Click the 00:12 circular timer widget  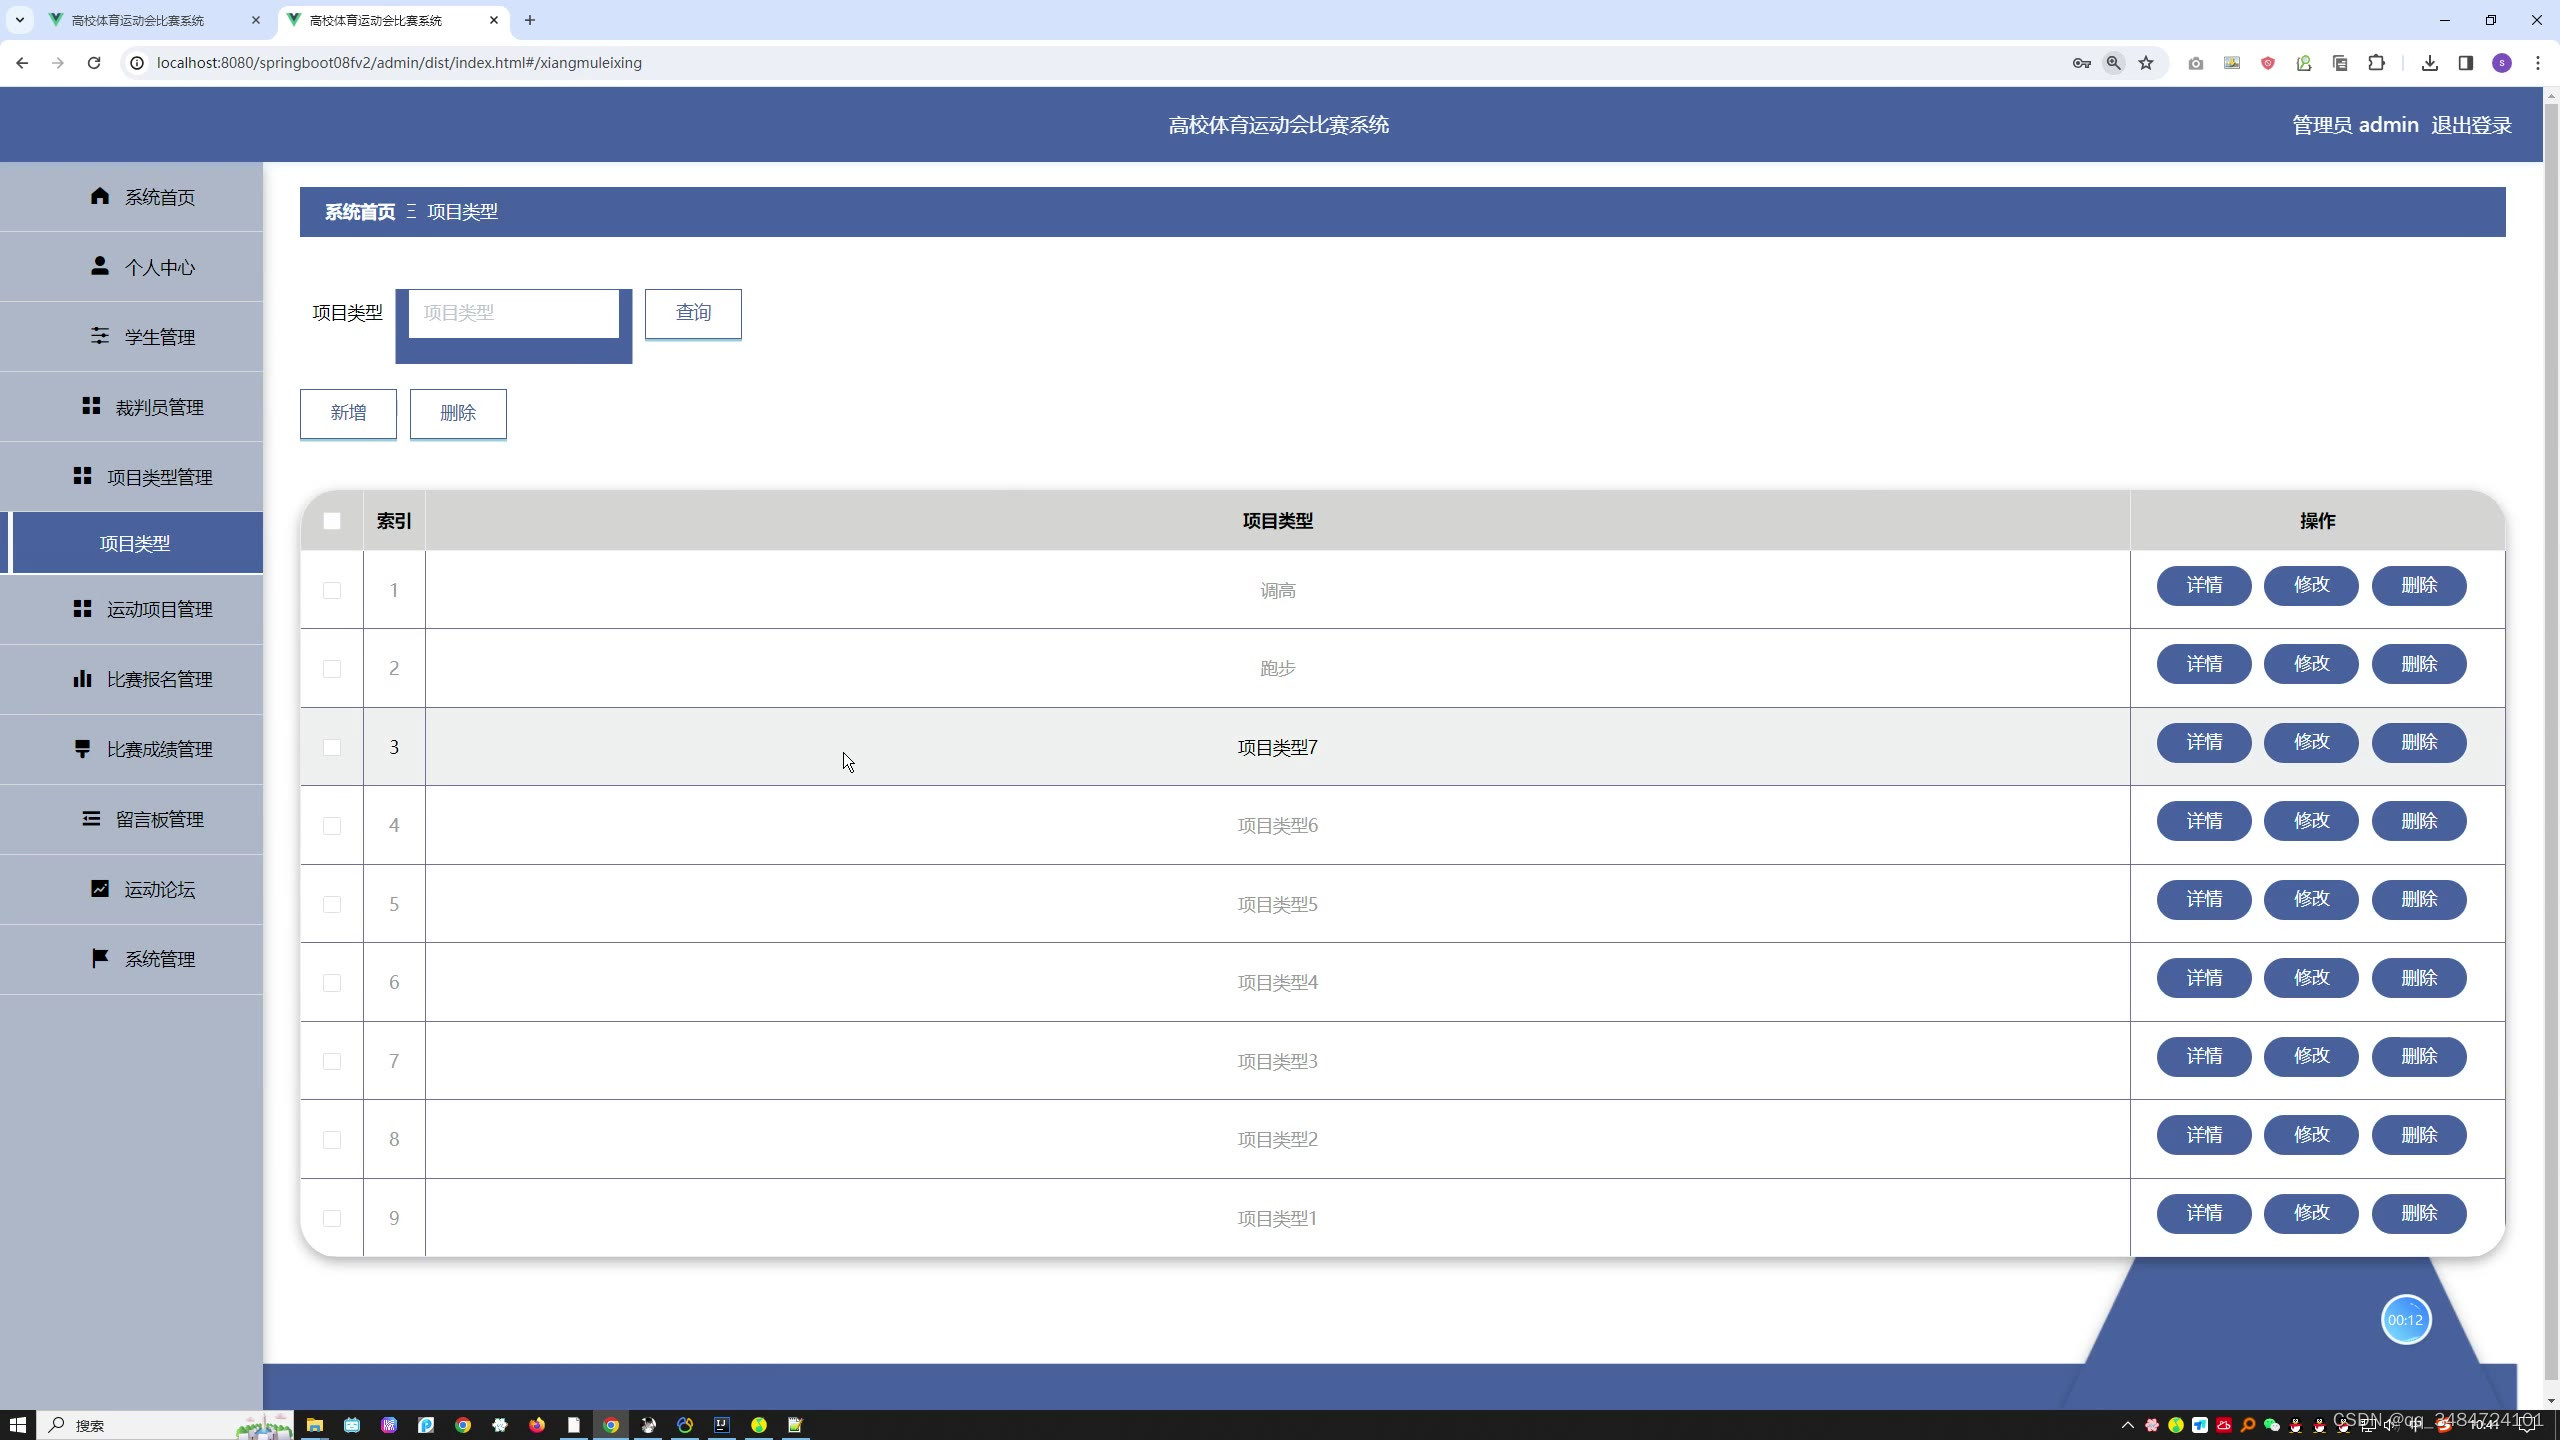(x=2405, y=1320)
